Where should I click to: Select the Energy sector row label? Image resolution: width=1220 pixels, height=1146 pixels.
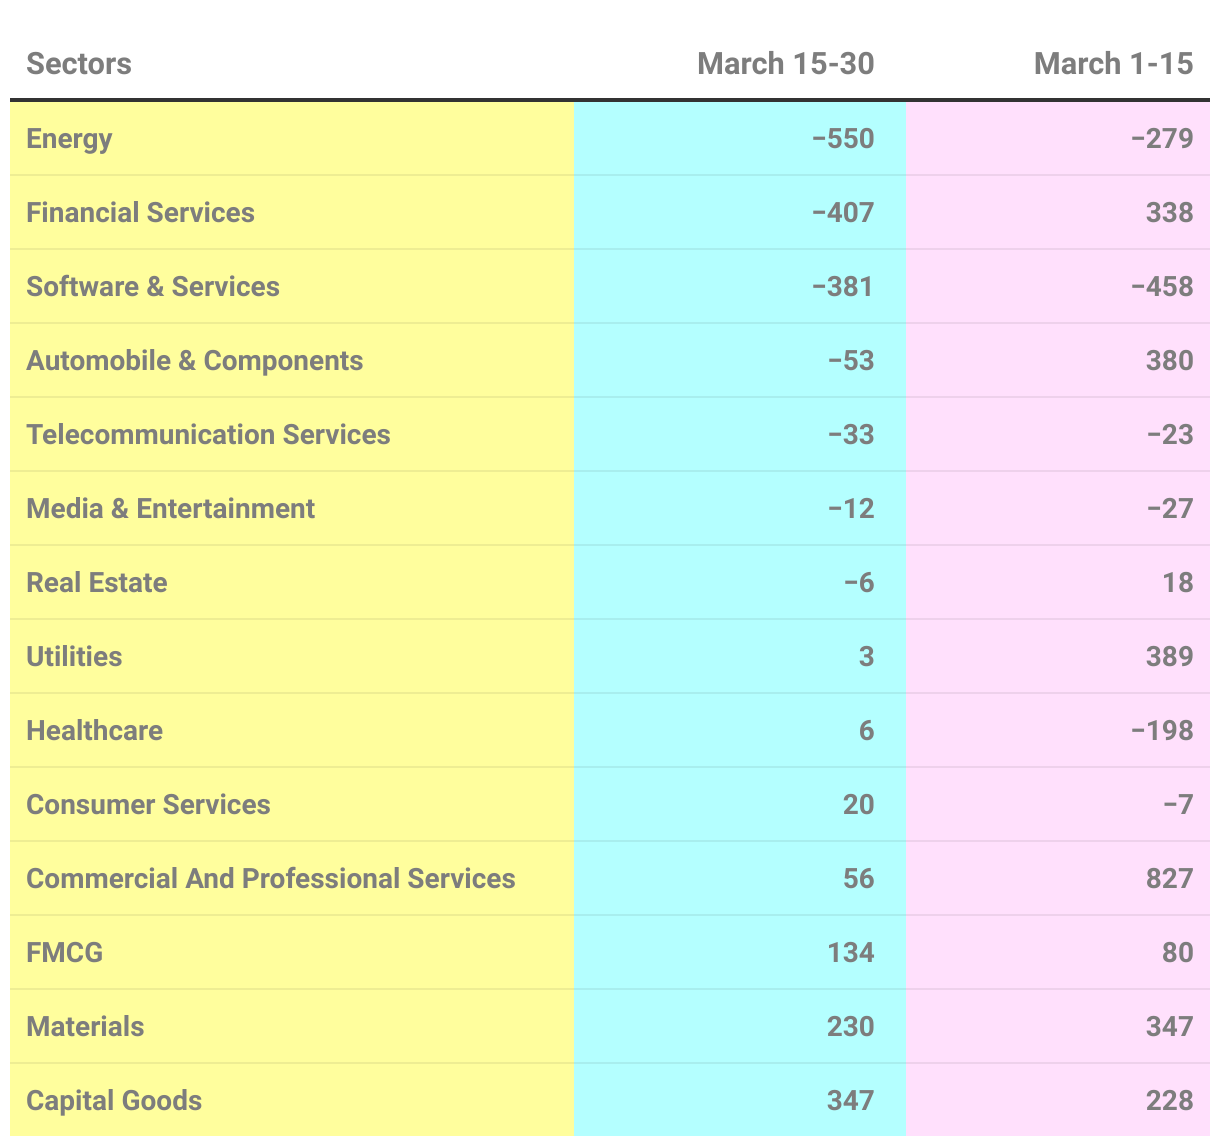pos(69,138)
